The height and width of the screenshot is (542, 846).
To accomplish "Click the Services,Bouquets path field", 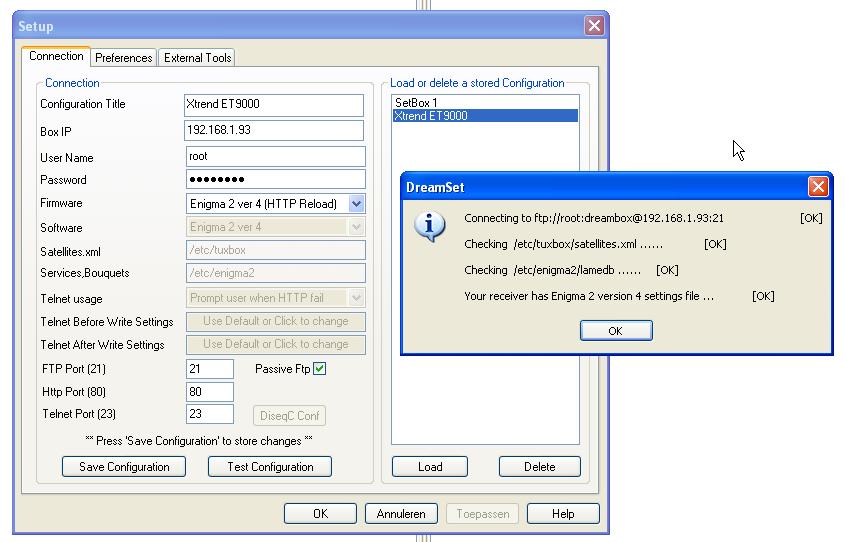I will [276, 273].
